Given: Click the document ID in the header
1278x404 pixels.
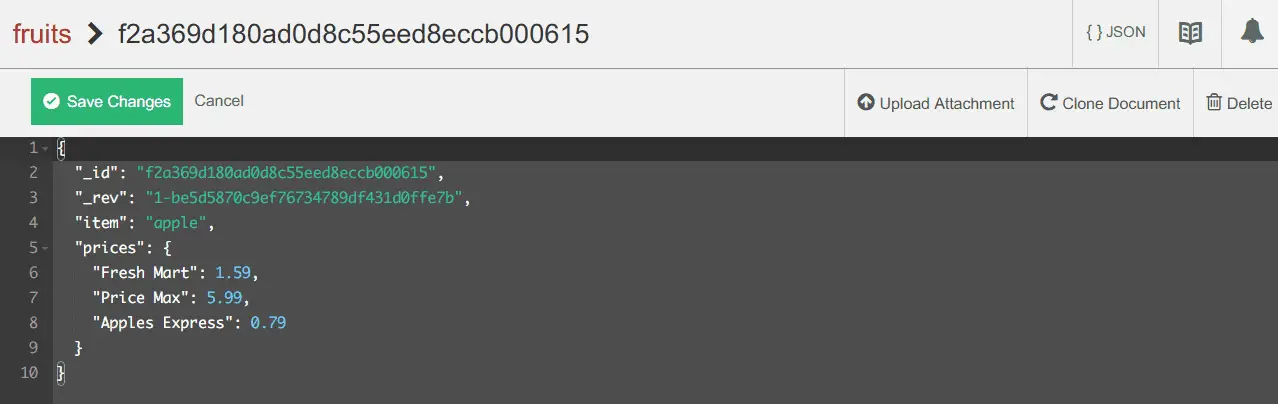Looking at the screenshot, I should pyautogui.click(x=353, y=34).
